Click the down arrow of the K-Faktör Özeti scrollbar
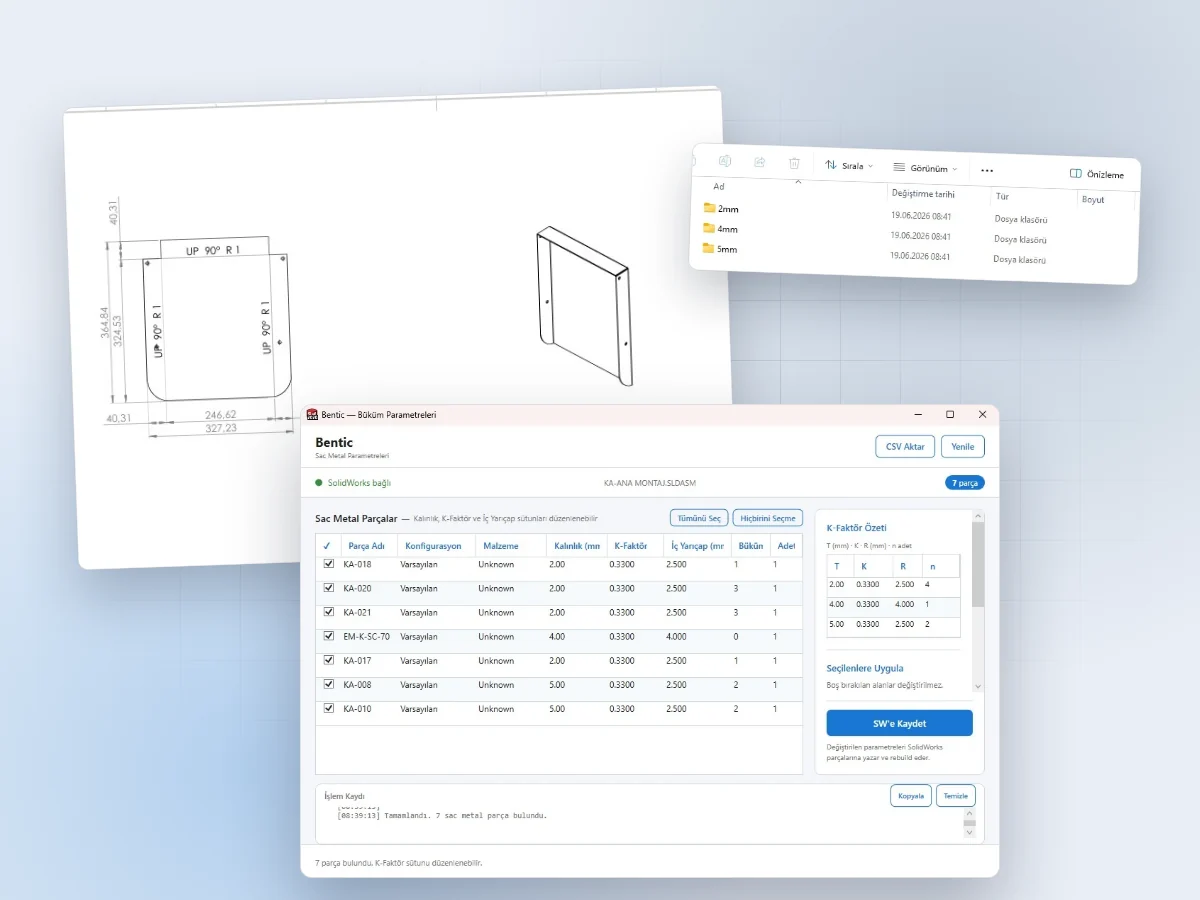The height and width of the screenshot is (900, 1200). coord(978,687)
